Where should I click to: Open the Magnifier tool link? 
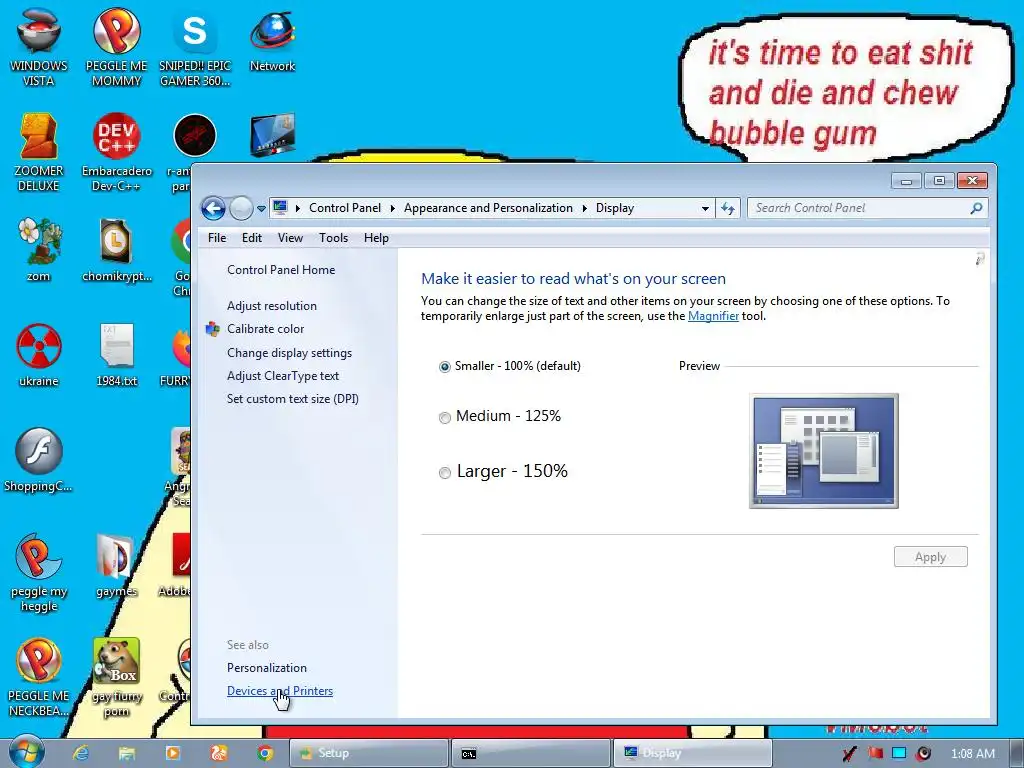713,316
